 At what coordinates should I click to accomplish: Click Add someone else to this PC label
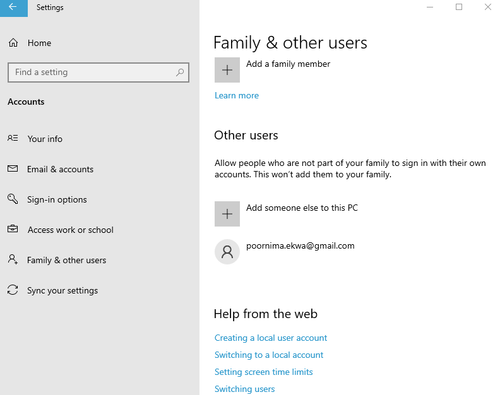[302, 208]
